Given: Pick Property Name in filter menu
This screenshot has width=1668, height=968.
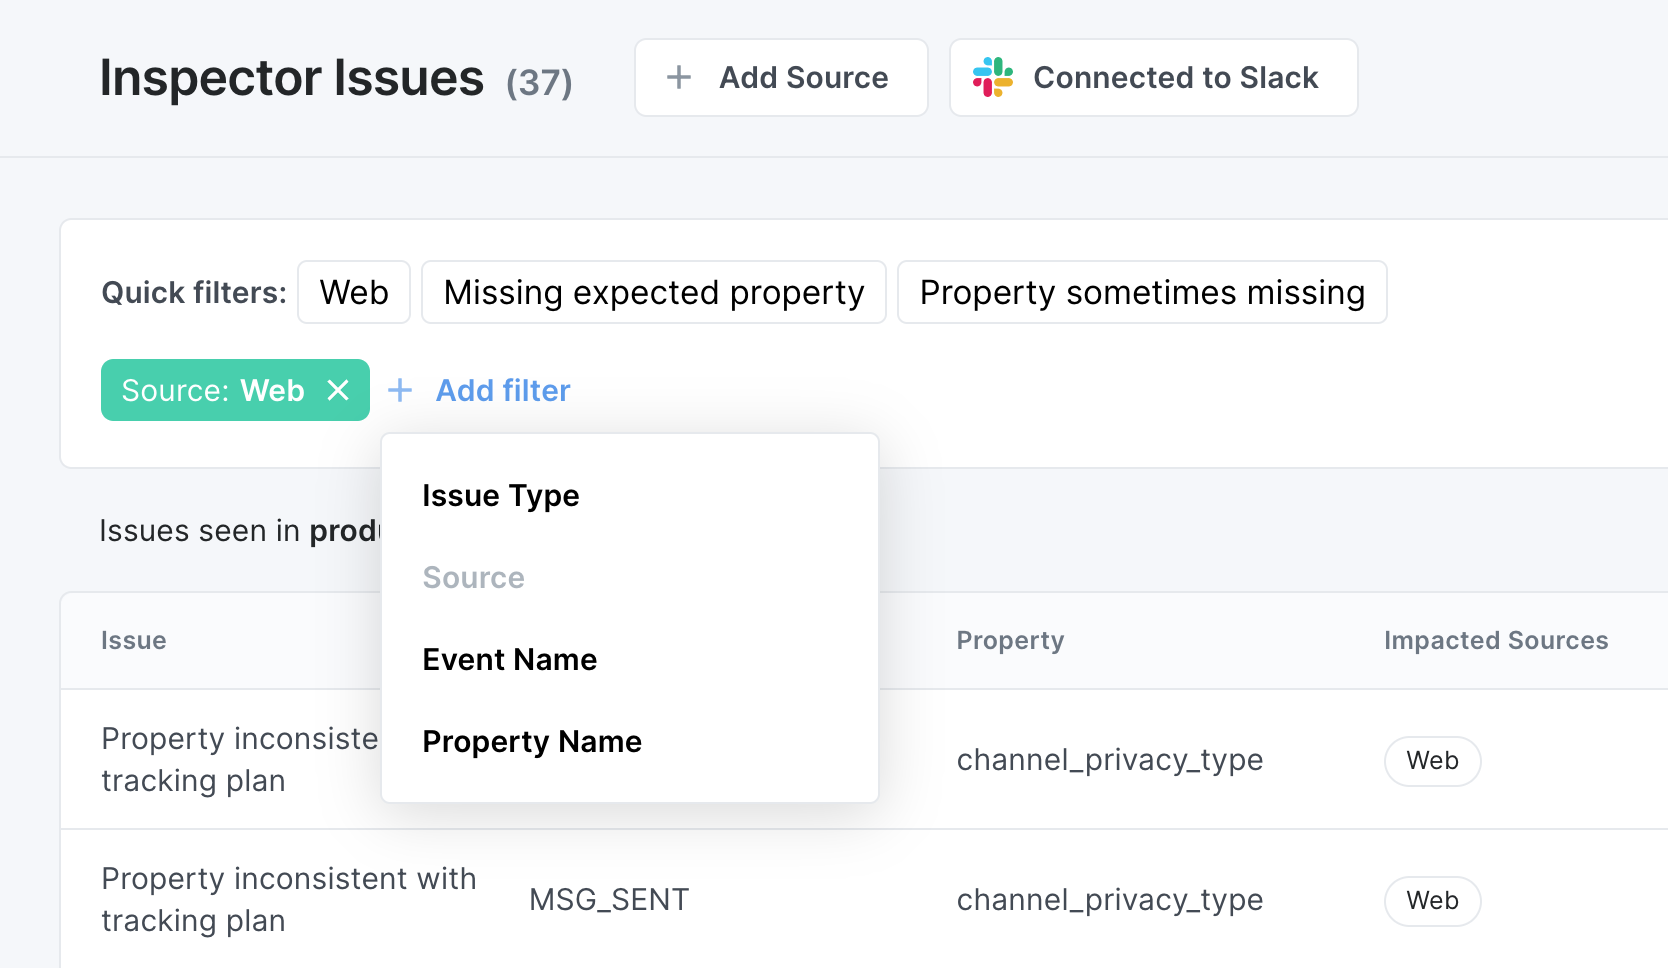Looking at the screenshot, I should coord(531,742).
